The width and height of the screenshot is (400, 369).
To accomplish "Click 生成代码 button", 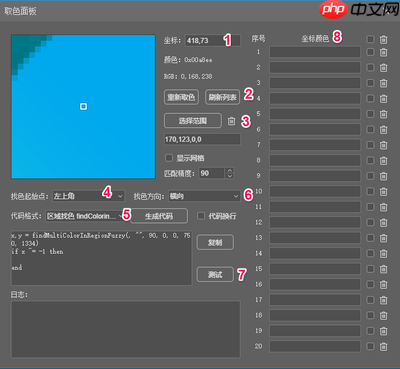I will click(159, 216).
